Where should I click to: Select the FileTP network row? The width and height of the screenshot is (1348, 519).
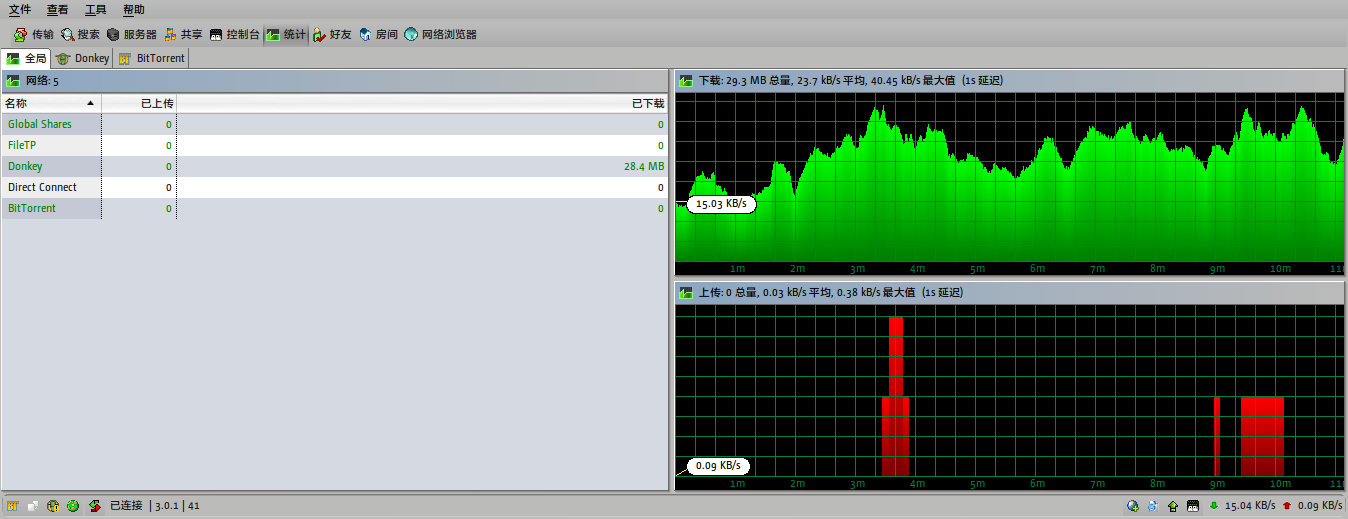(334, 145)
